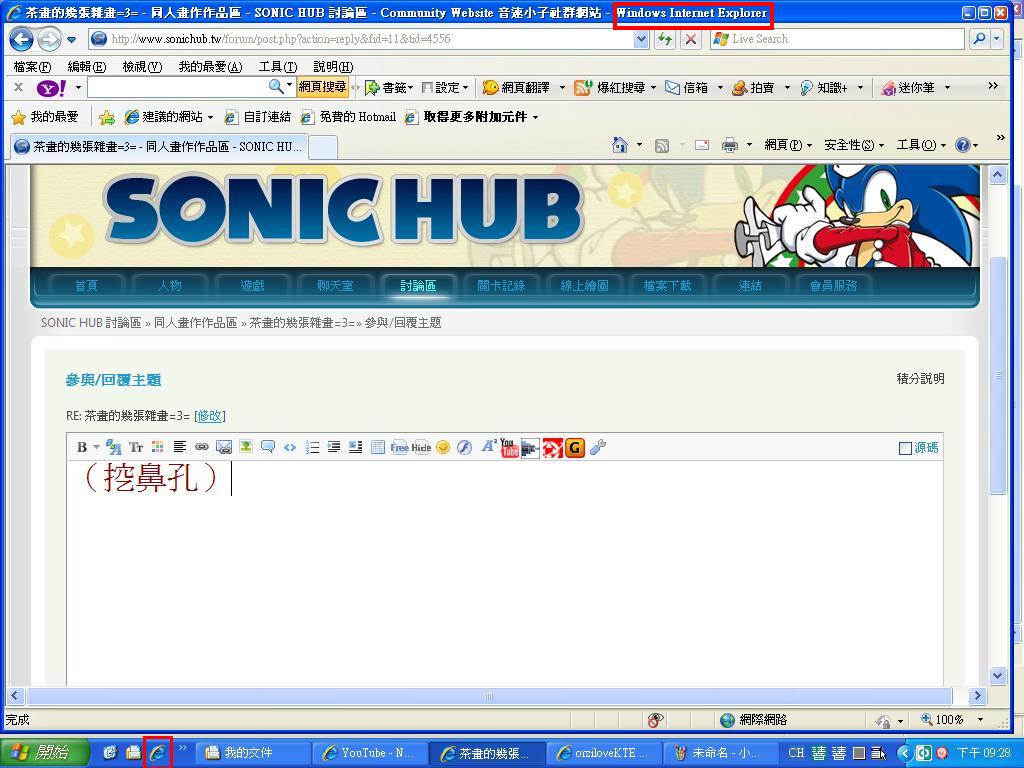Open the 網頁 page dropdown in command bar
Image resolution: width=1024 pixels, height=768 pixels.
coord(788,145)
